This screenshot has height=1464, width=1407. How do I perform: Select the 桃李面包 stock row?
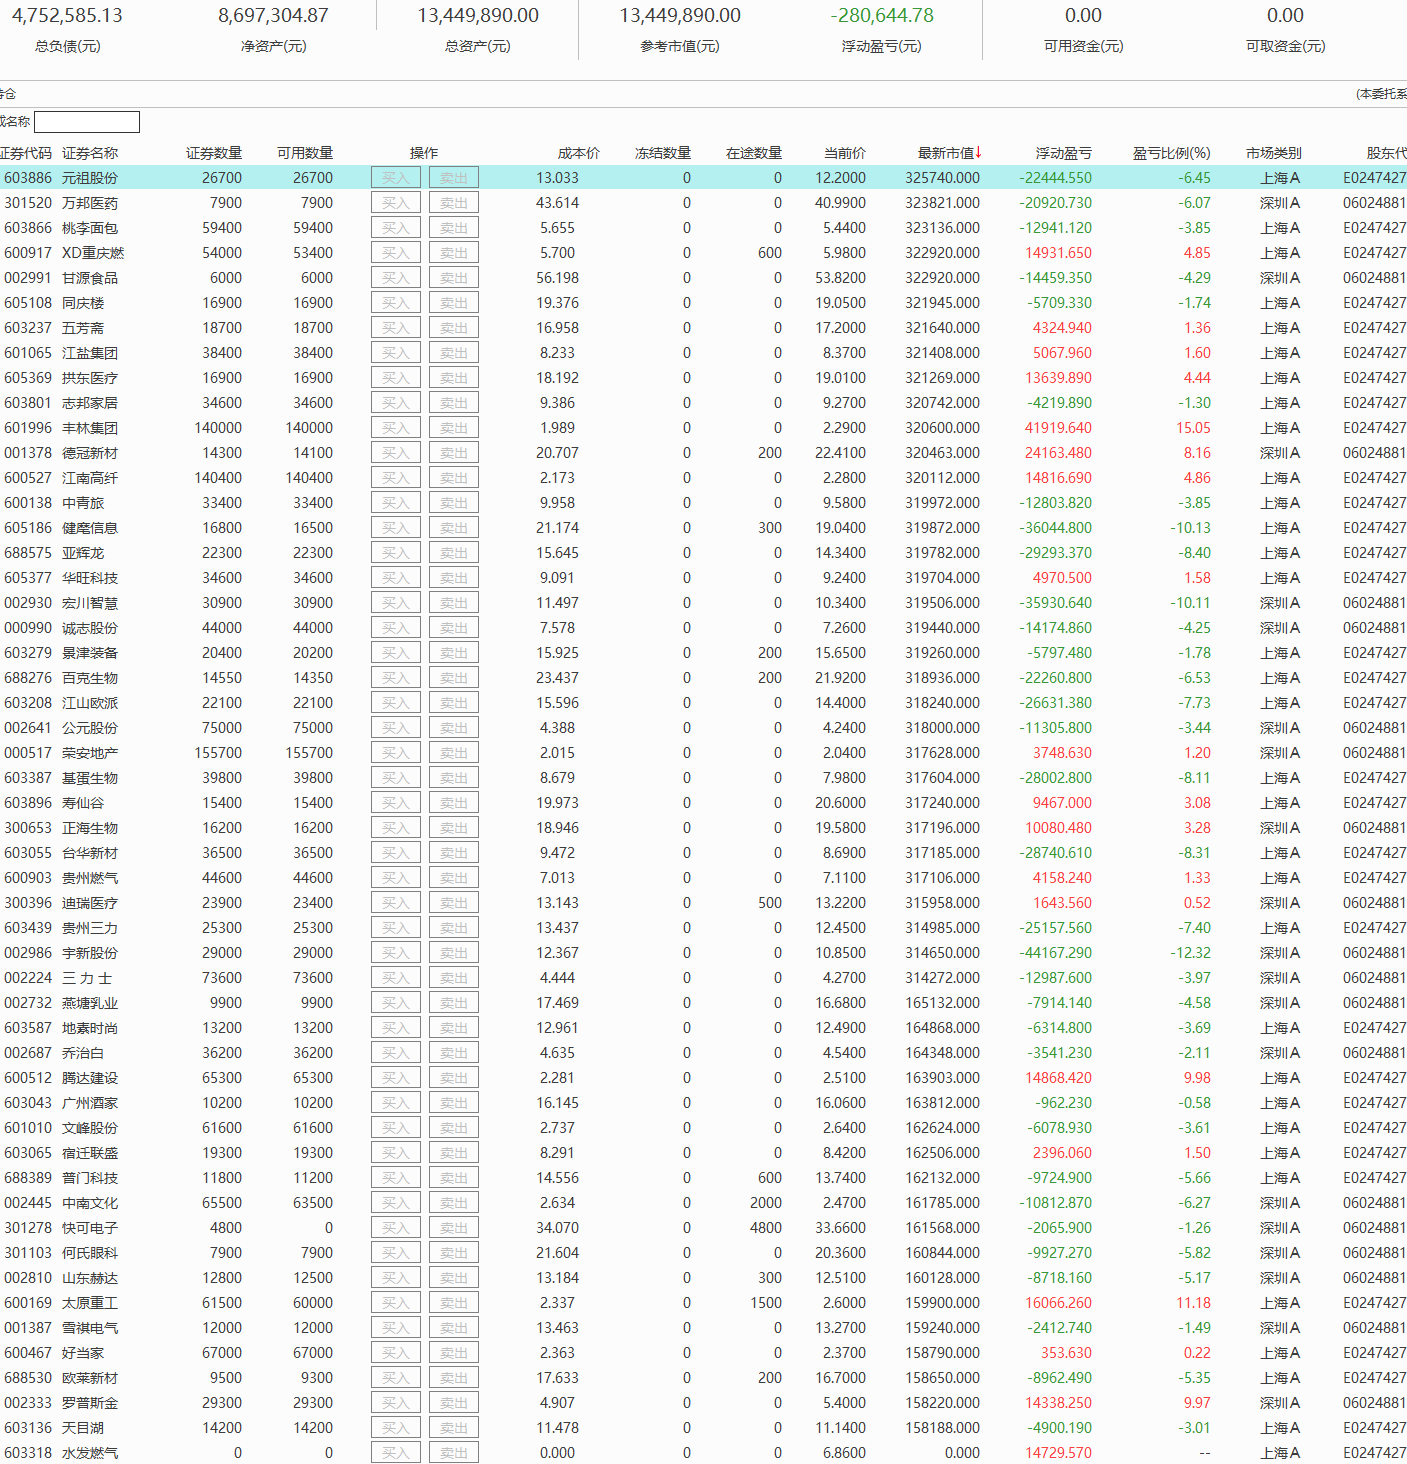click(90, 228)
